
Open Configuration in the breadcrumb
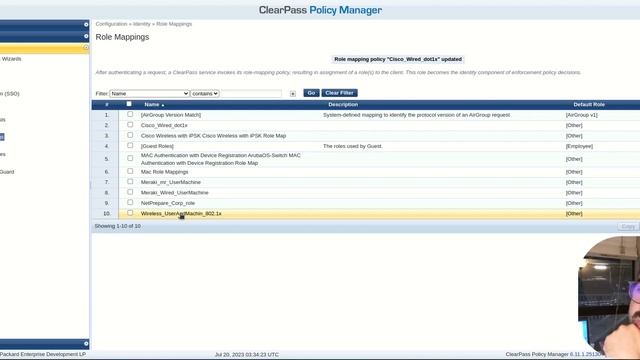[x=111, y=24]
